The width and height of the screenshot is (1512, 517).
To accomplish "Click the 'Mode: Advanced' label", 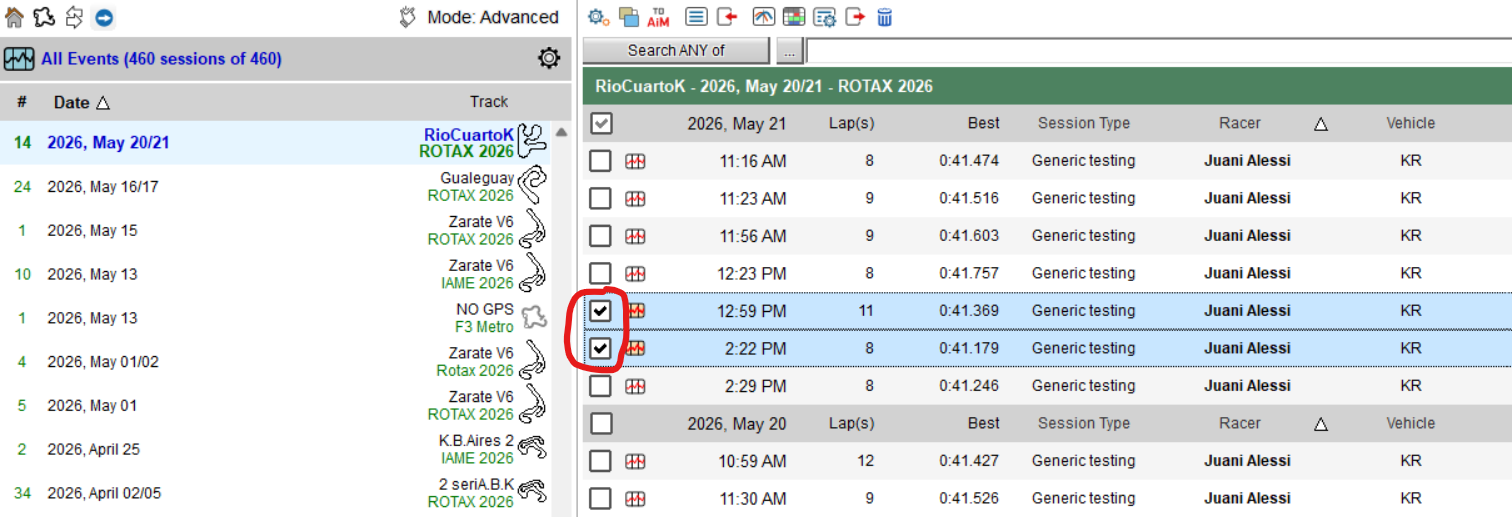I will coord(493,17).
